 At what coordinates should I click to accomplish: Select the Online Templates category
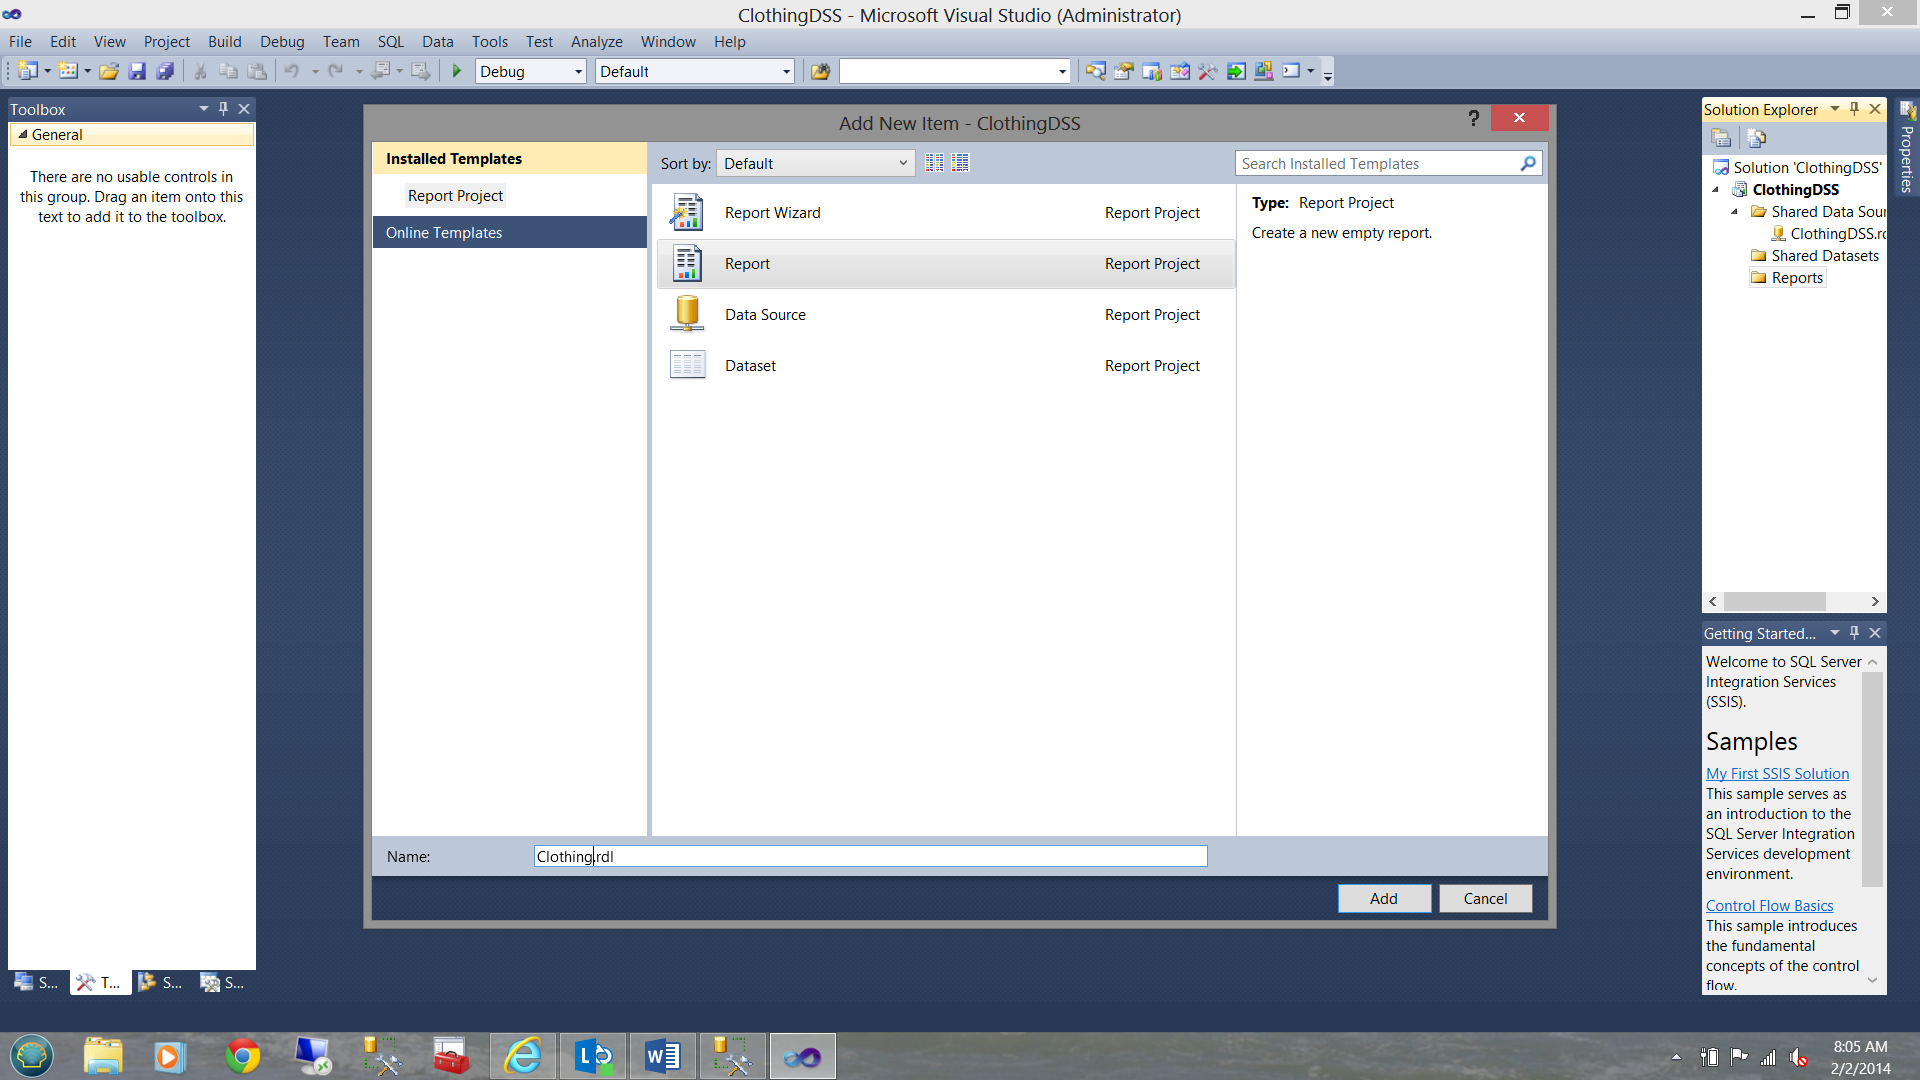tap(444, 232)
